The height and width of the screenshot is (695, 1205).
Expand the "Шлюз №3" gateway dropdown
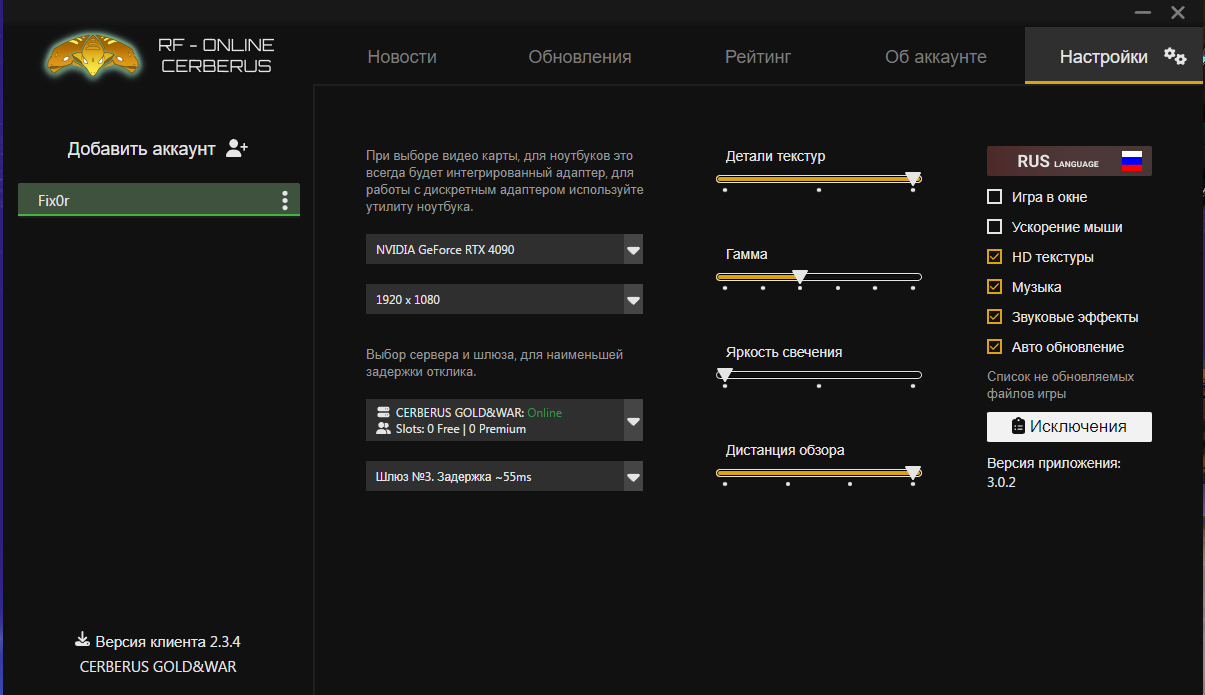[632, 477]
